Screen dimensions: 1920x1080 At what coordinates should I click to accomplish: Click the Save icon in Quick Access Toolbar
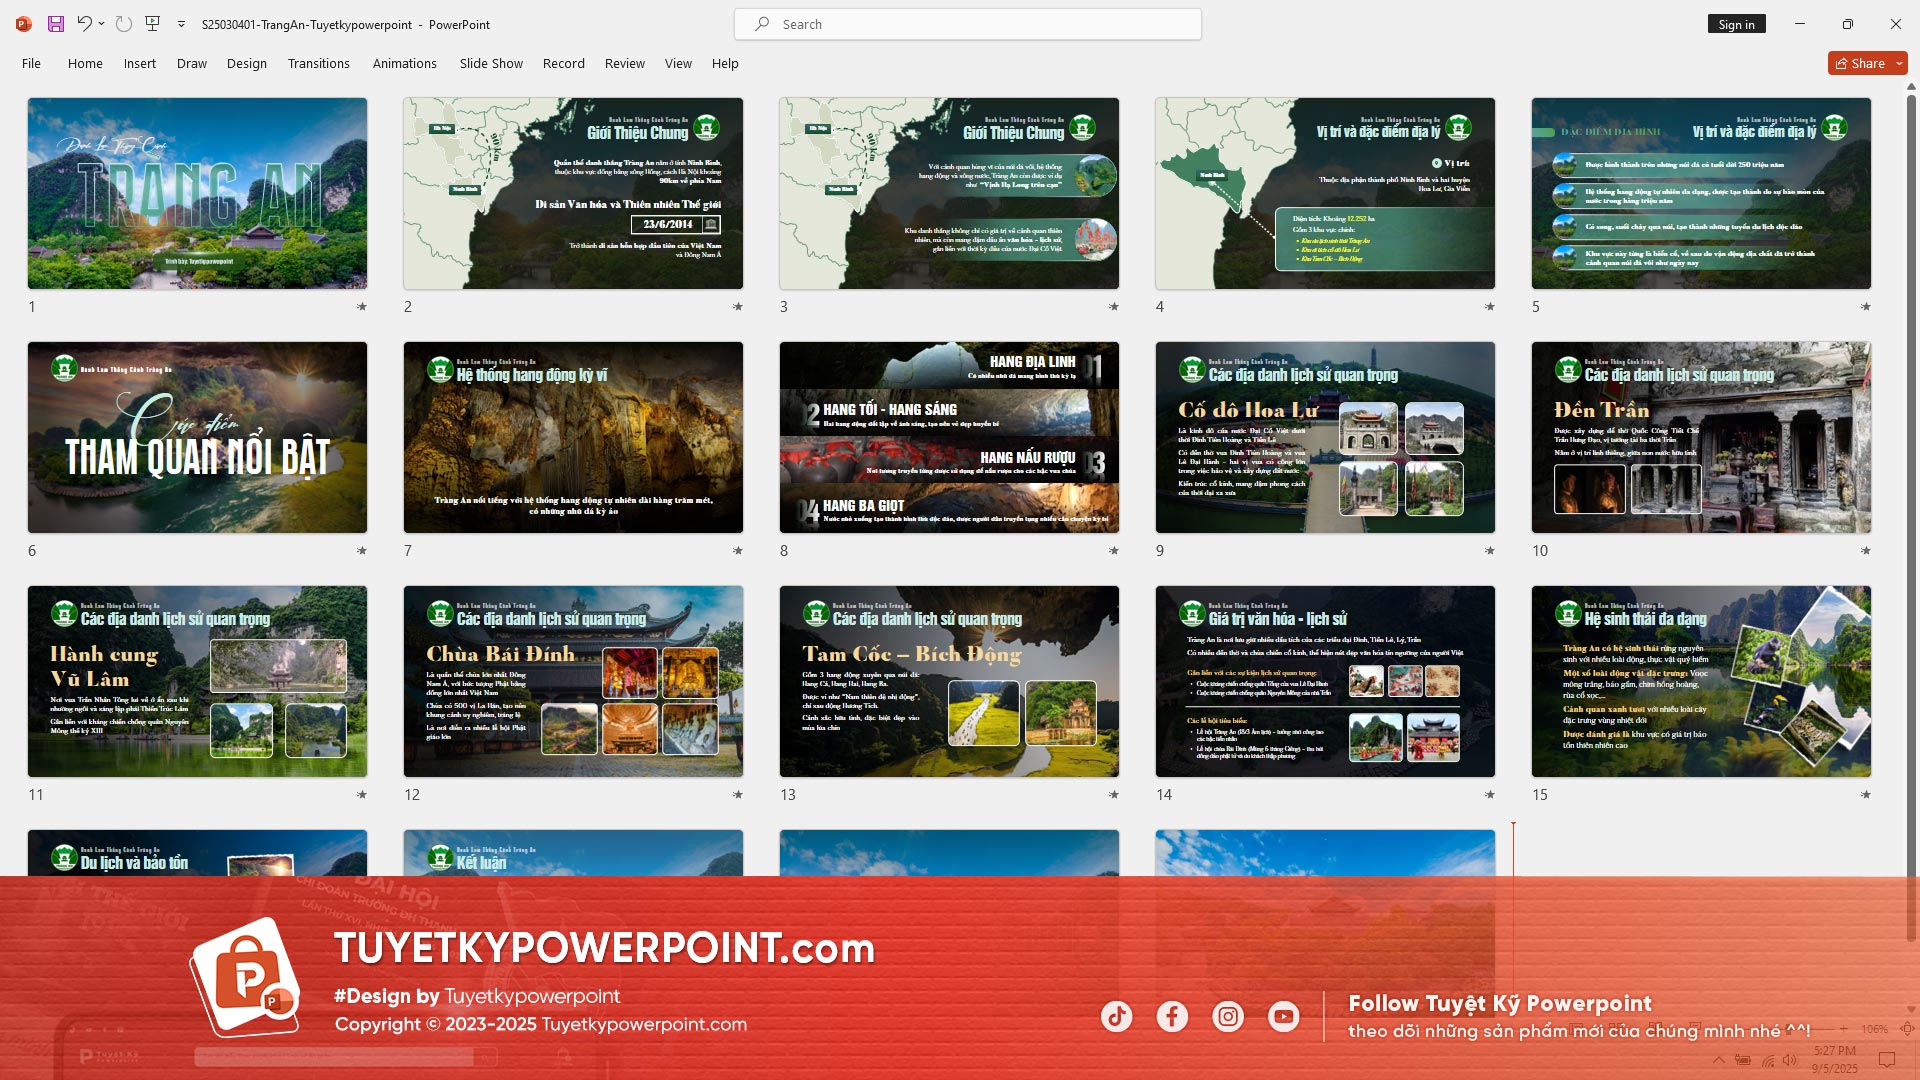[x=56, y=24]
